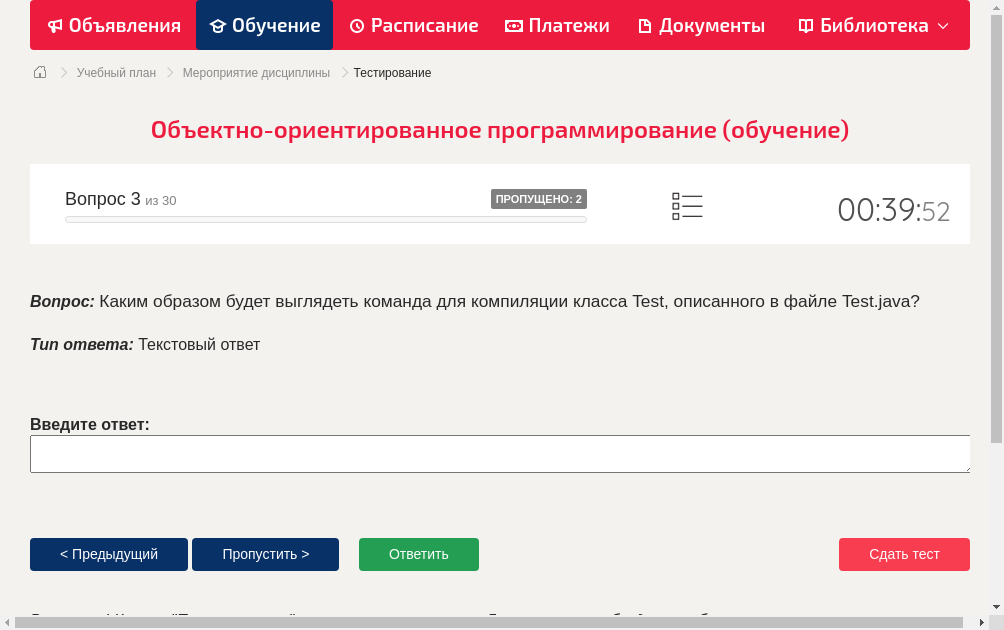
Task: Switch to the Расписание menu section
Action: 413,25
